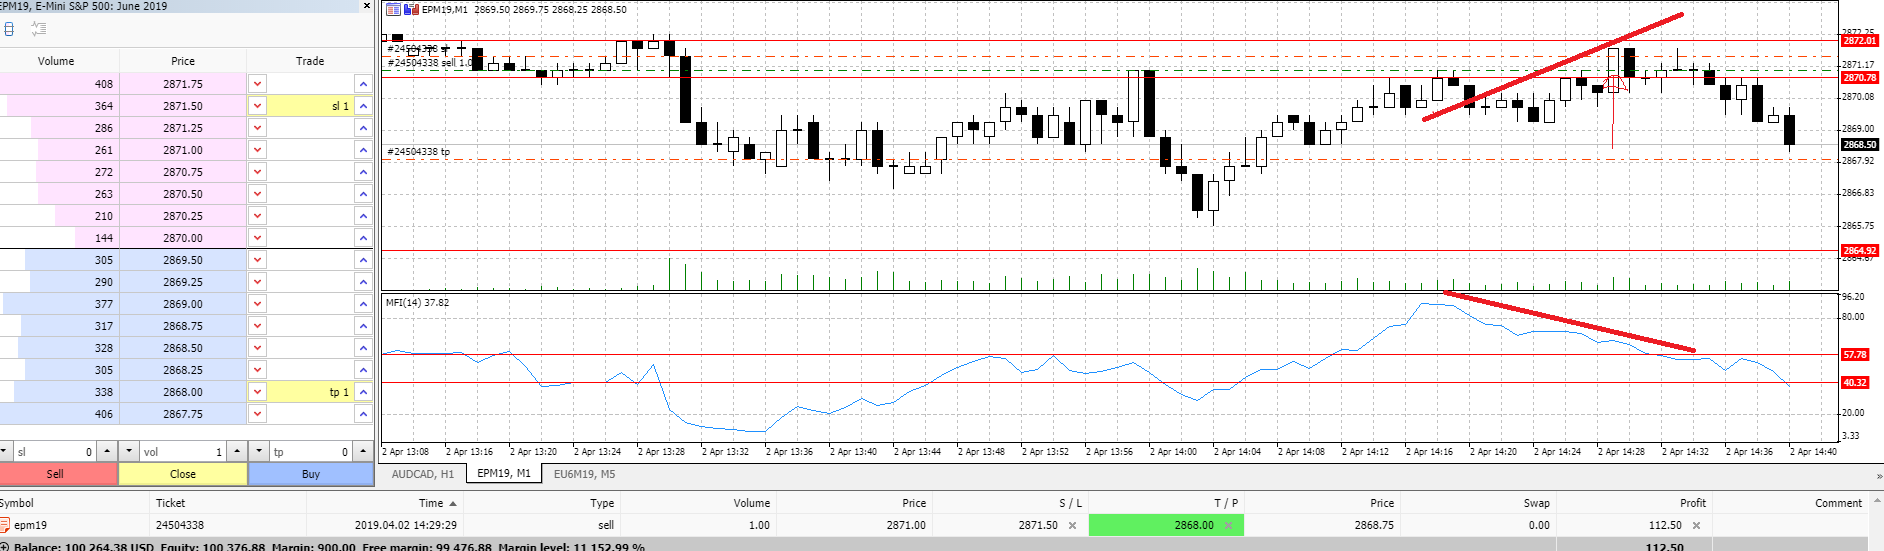Decrease the tp value with down arrow
1884x551 pixels.
[x=259, y=451]
